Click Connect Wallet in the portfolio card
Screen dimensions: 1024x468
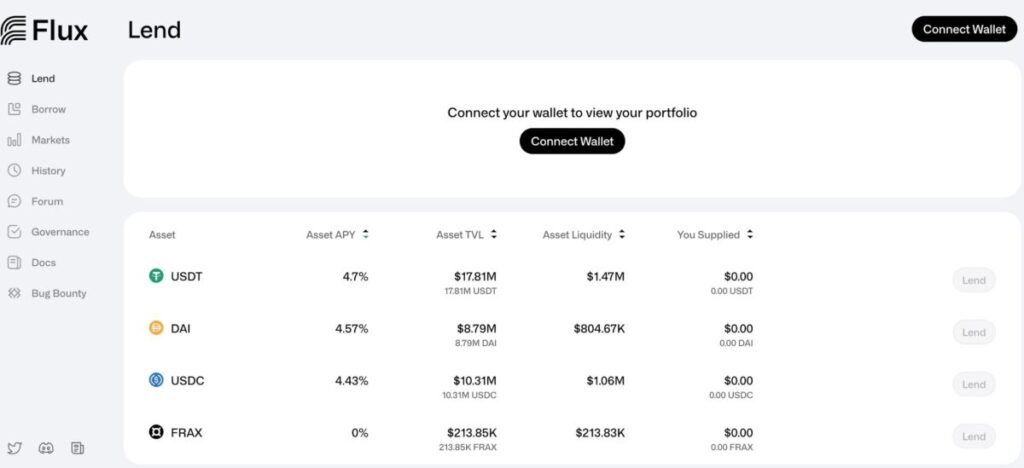[572, 141]
